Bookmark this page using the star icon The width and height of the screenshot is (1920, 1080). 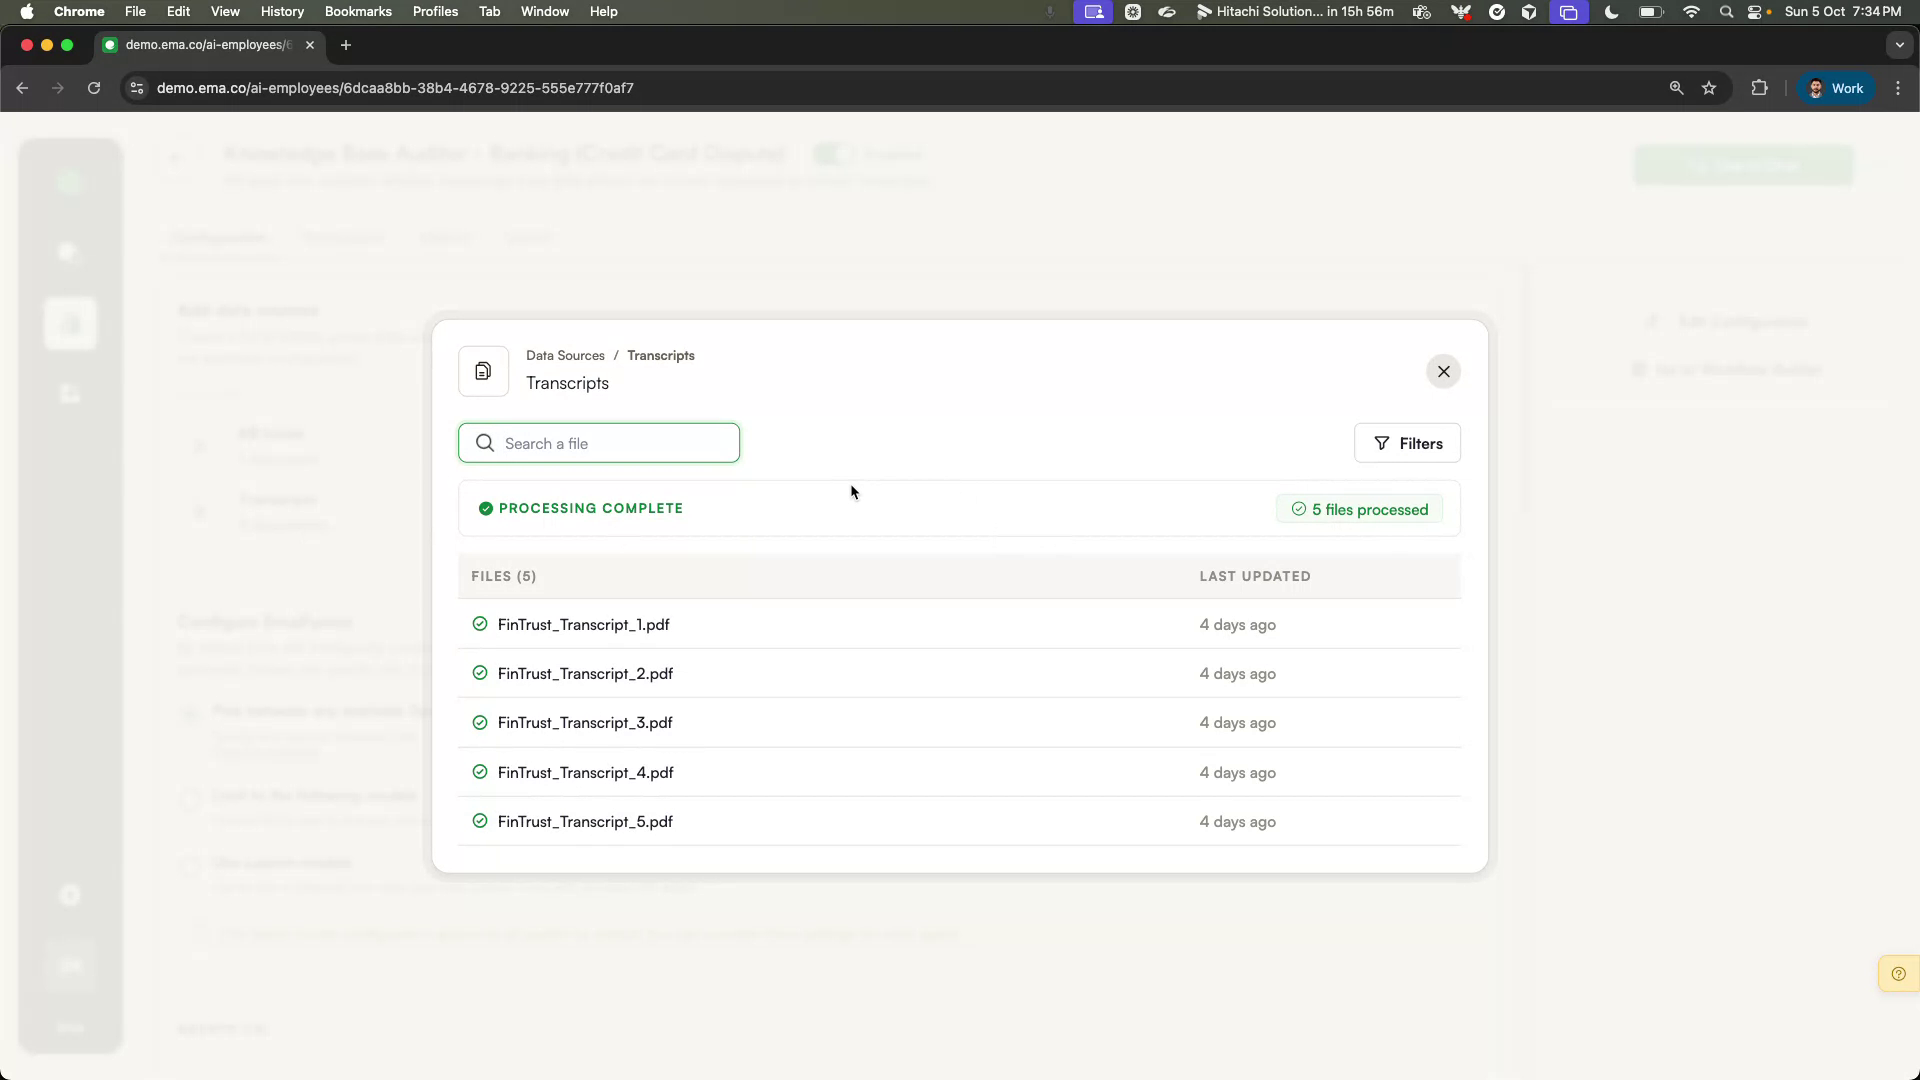pyautogui.click(x=1710, y=88)
